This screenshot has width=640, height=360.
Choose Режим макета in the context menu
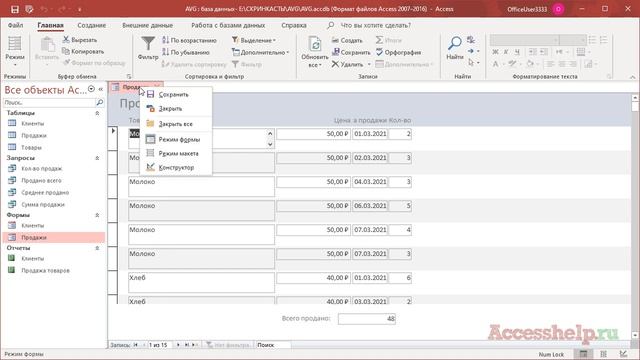[176, 153]
